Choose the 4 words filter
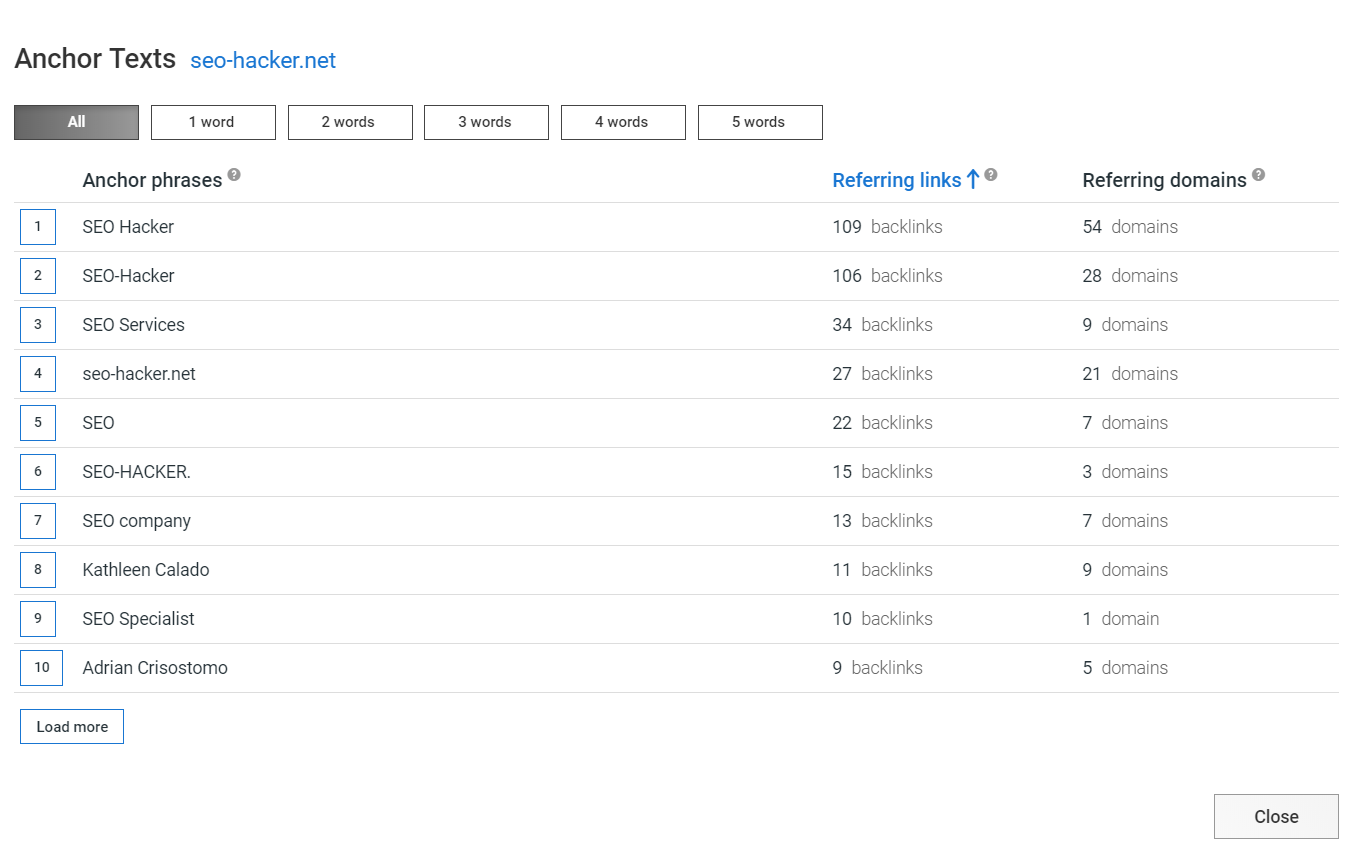Screen dimensions: 1353x849 coord(623,122)
